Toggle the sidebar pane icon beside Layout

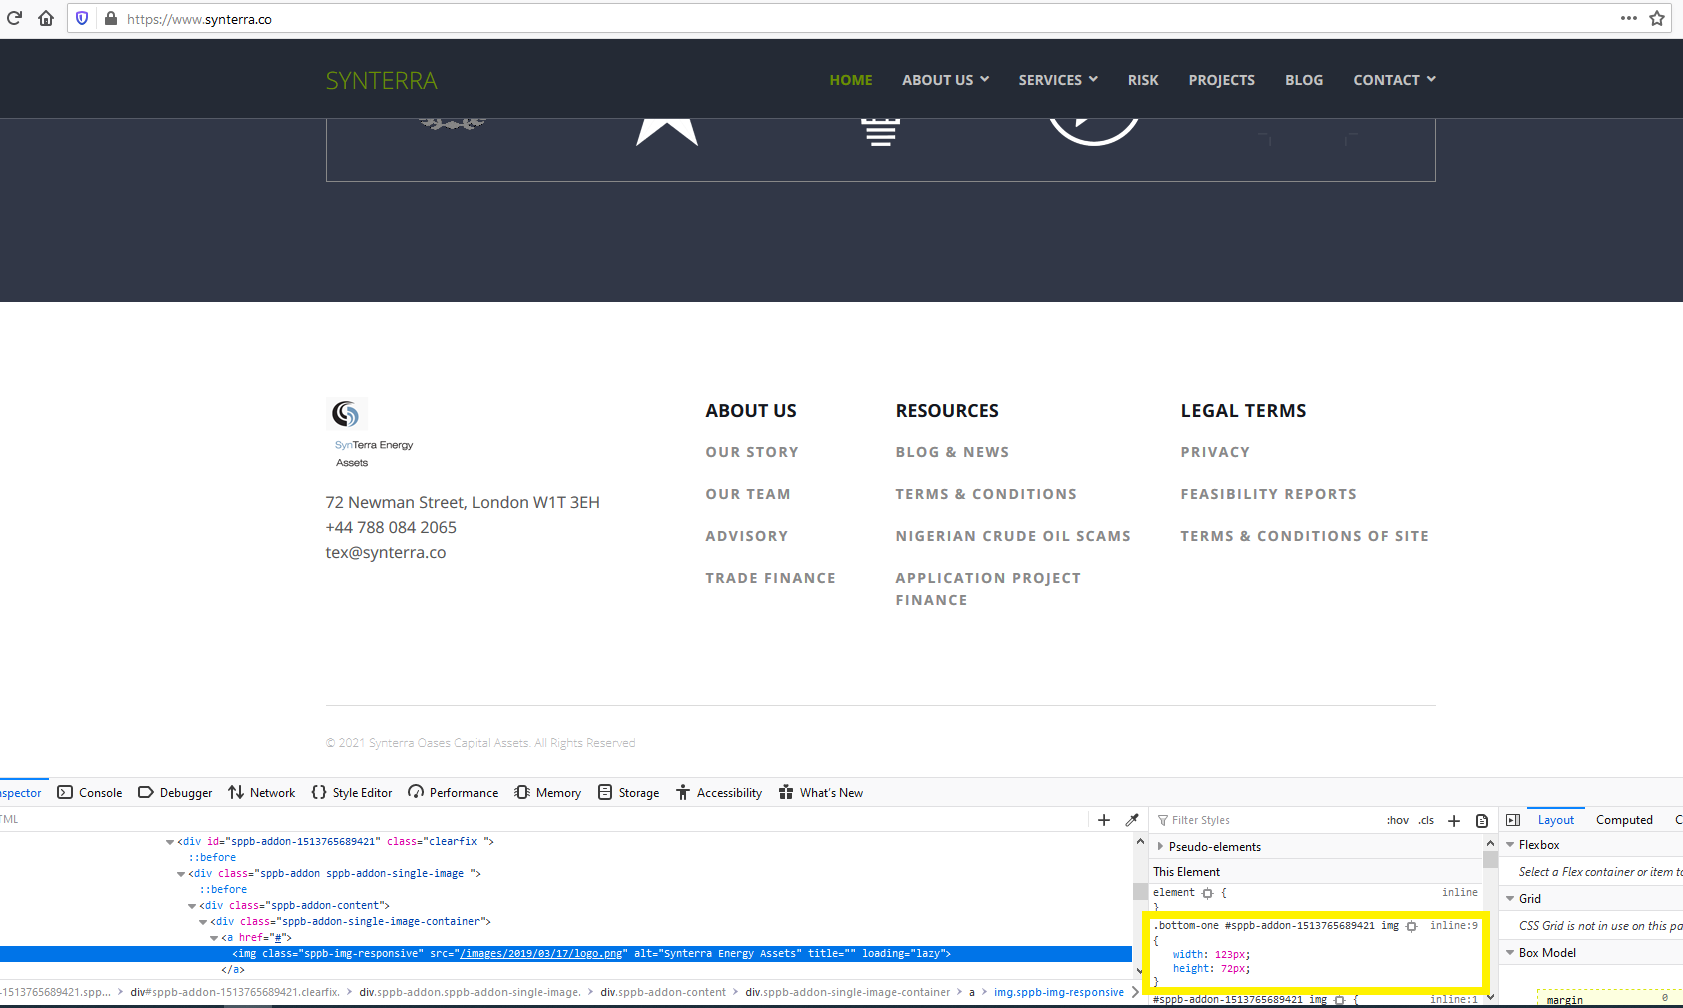[1513, 820]
